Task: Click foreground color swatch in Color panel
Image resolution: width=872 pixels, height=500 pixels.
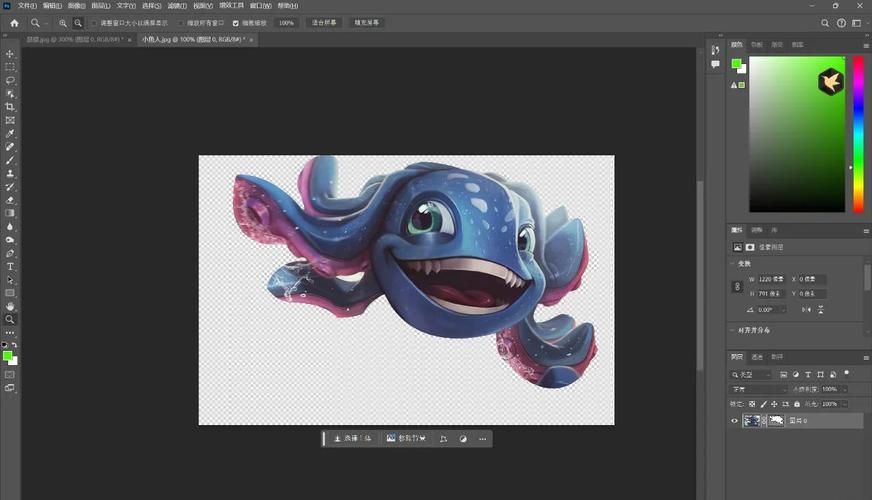Action: tap(736, 64)
